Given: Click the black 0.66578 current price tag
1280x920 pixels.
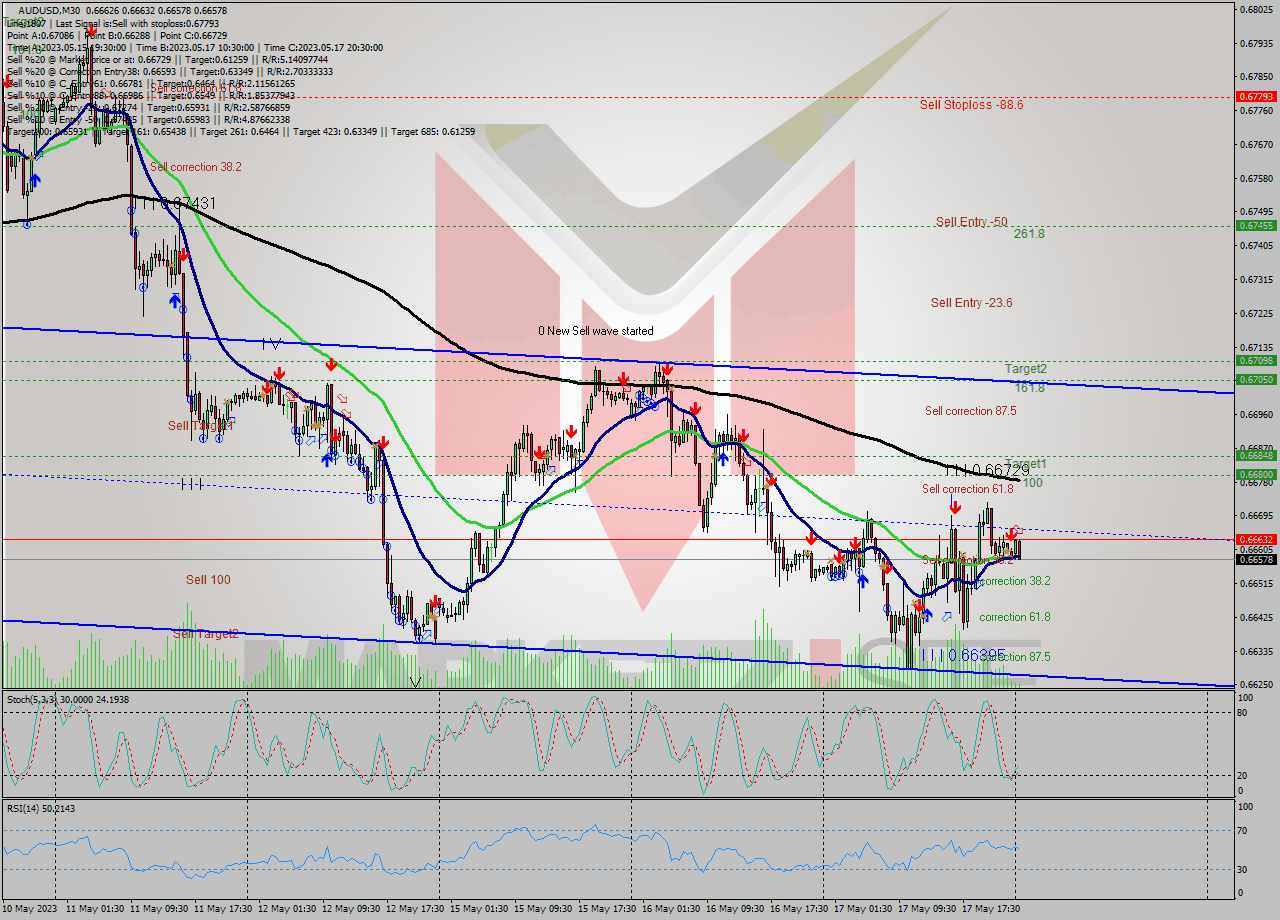Looking at the screenshot, I should point(1256,559).
